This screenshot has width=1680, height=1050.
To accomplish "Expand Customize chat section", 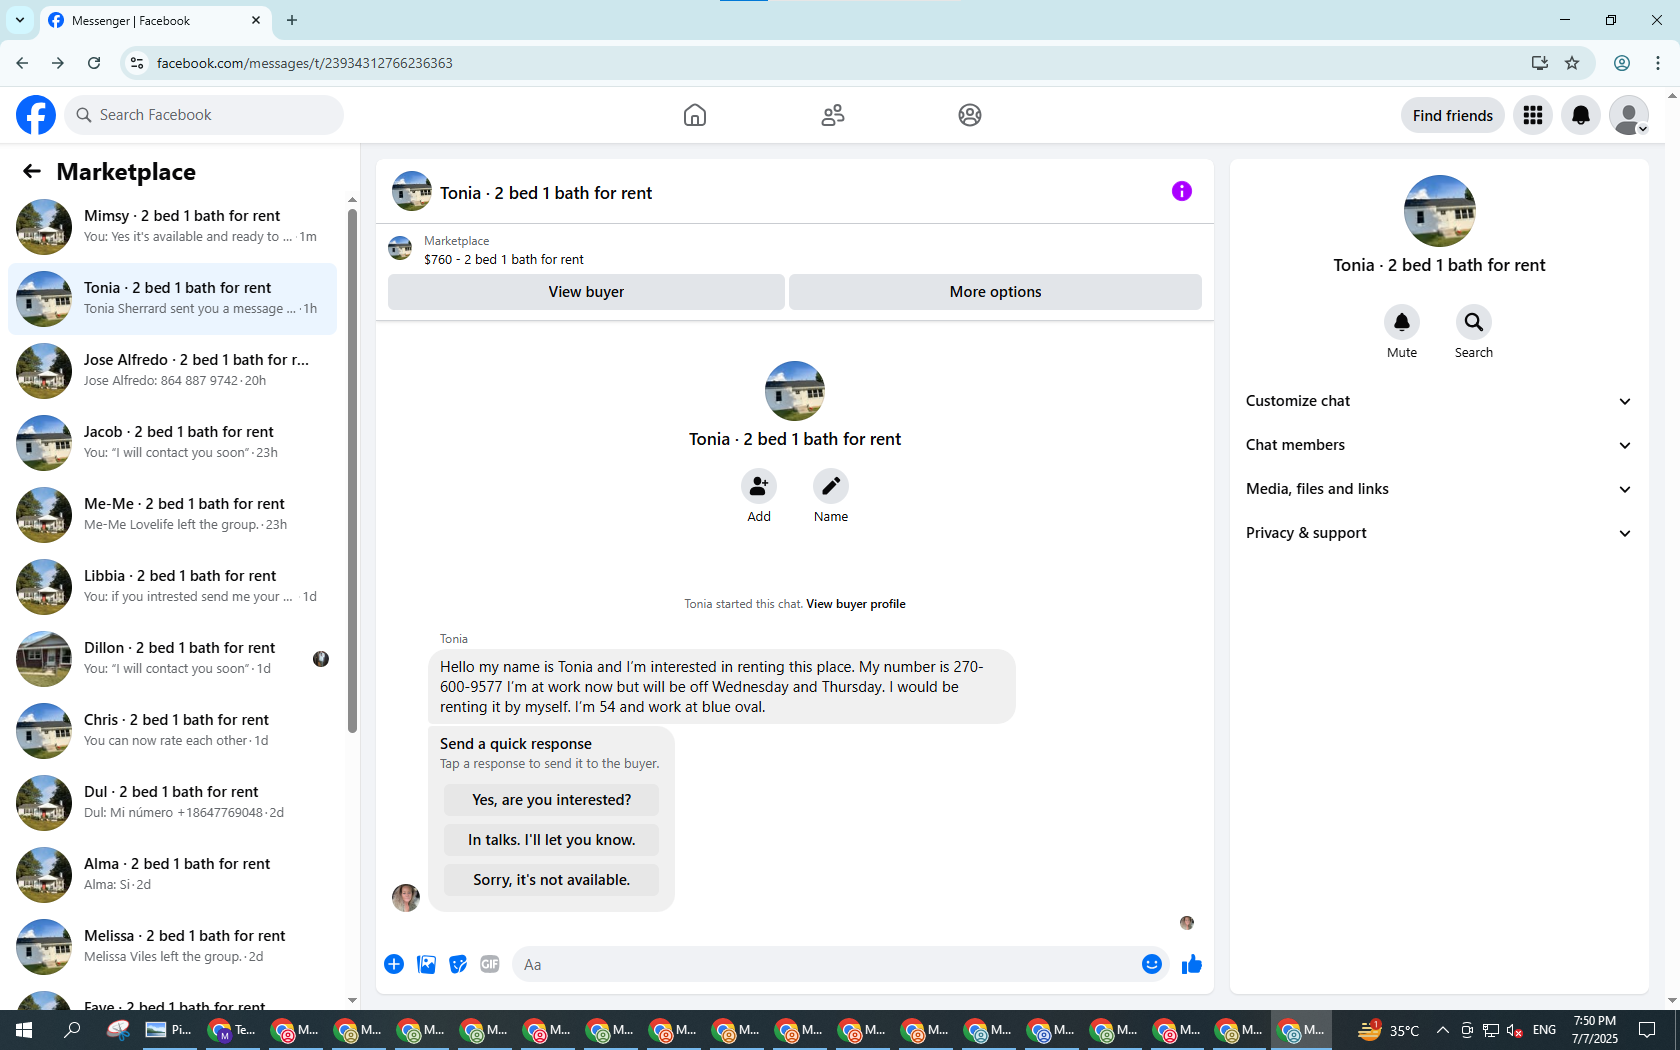I will pyautogui.click(x=1440, y=401).
